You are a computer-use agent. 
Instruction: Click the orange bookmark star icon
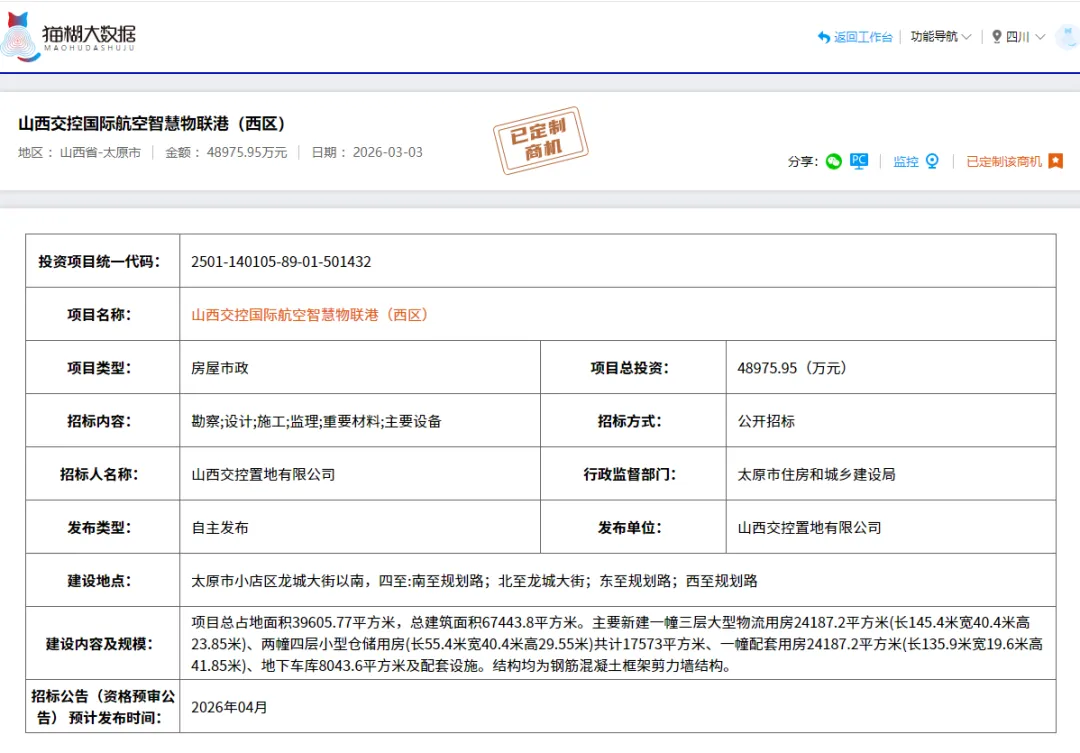(1055, 161)
